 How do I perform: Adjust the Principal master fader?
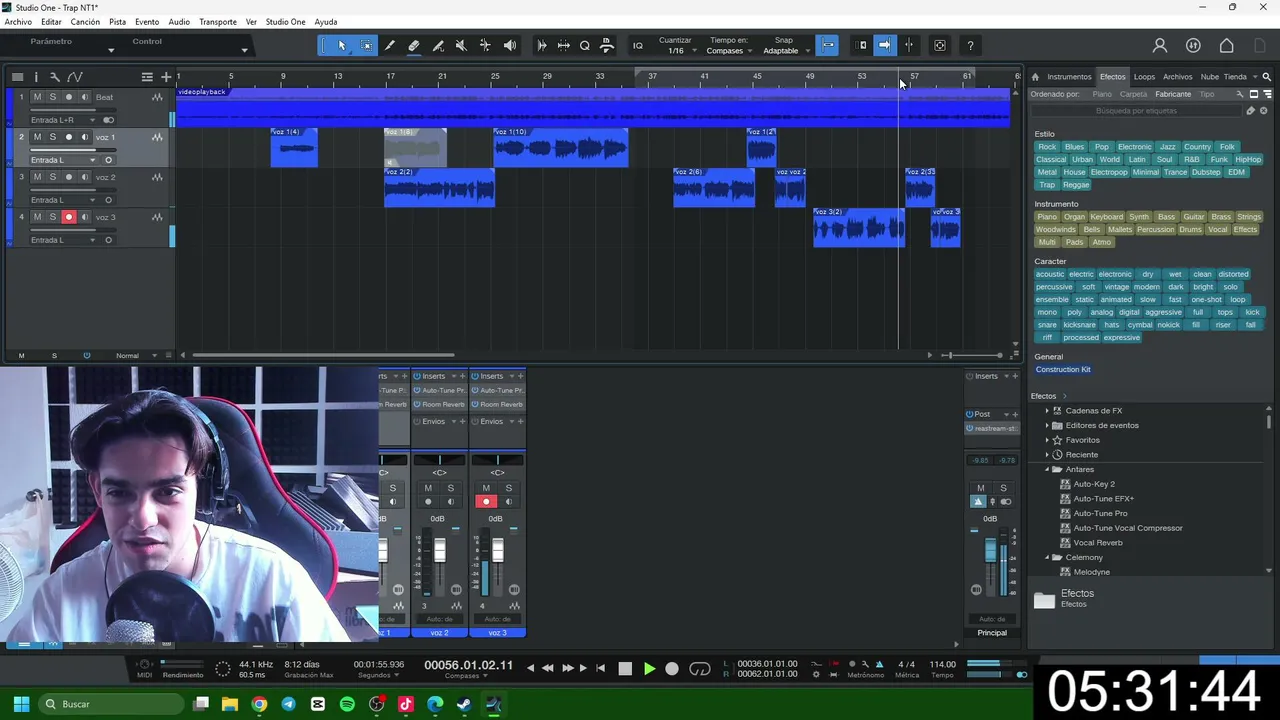[x=991, y=549]
